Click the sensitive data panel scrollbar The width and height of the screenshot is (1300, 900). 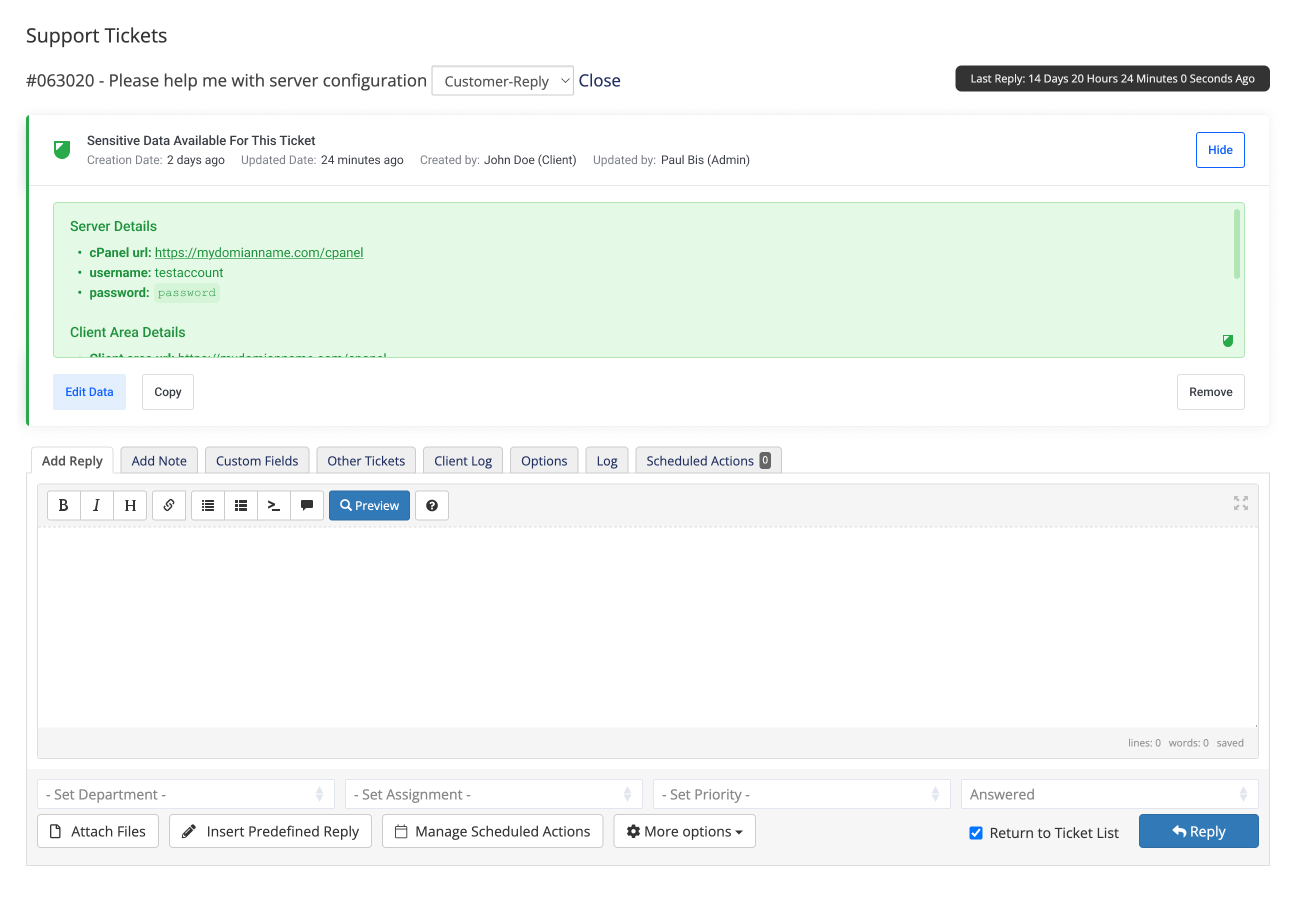click(1237, 245)
